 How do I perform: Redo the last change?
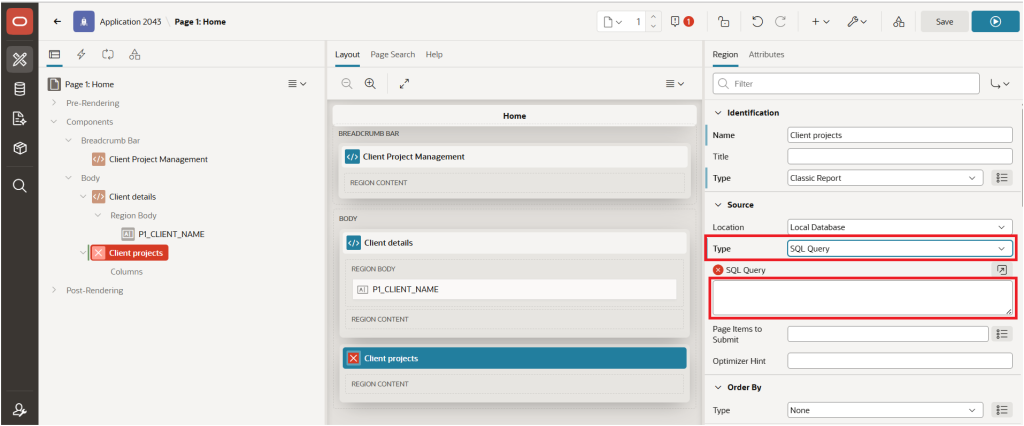(x=780, y=22)
